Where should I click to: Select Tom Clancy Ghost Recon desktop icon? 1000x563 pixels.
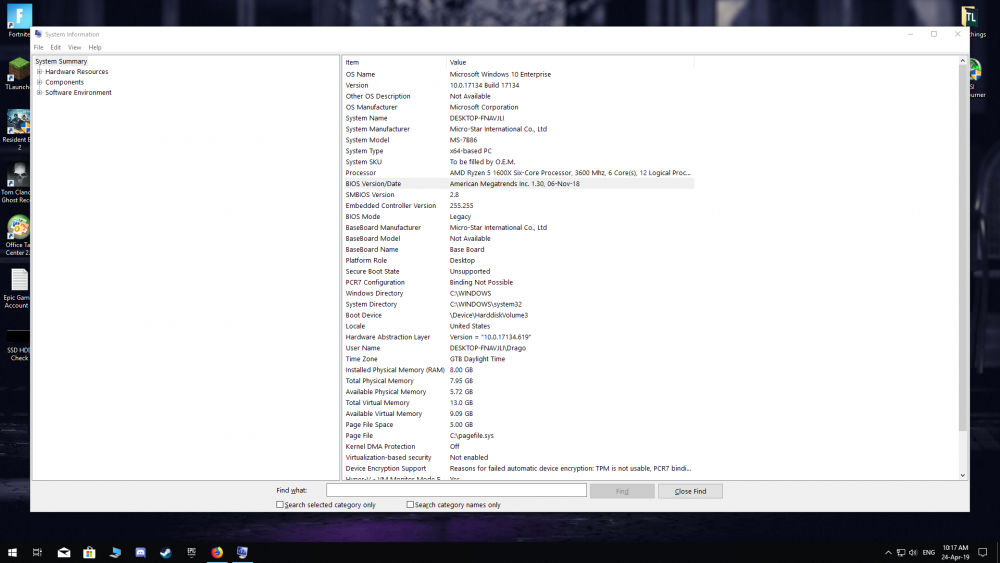pos(17,183)
